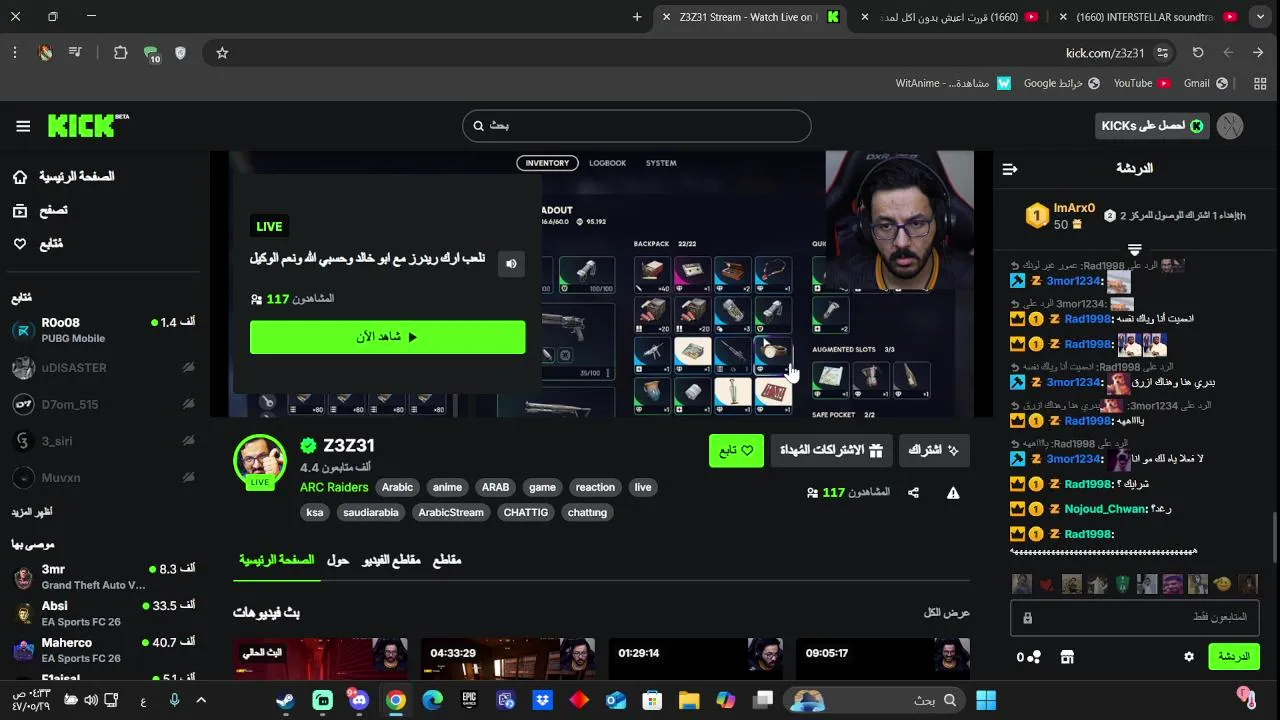Switch to the INTERSTELLAR soundtrack YouTube tab
Image resolution: width=1280 pixels, height=720 pixels.
pos(1148,17)
